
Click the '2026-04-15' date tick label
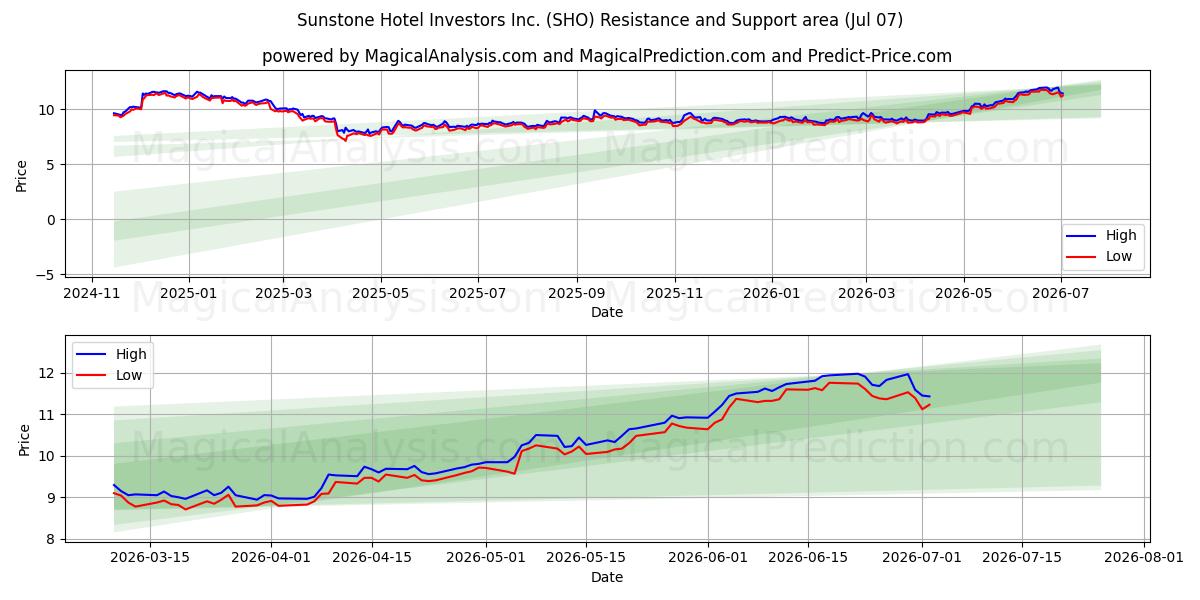click(372, 558)
